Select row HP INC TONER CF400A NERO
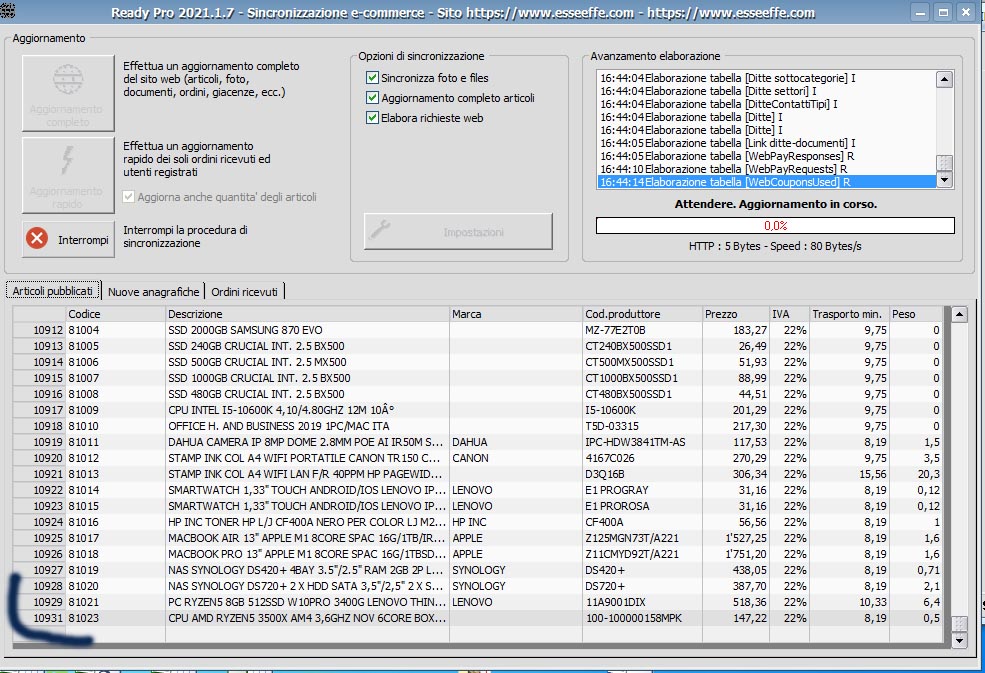The image size is (985, 673). (x=478, y=522)
